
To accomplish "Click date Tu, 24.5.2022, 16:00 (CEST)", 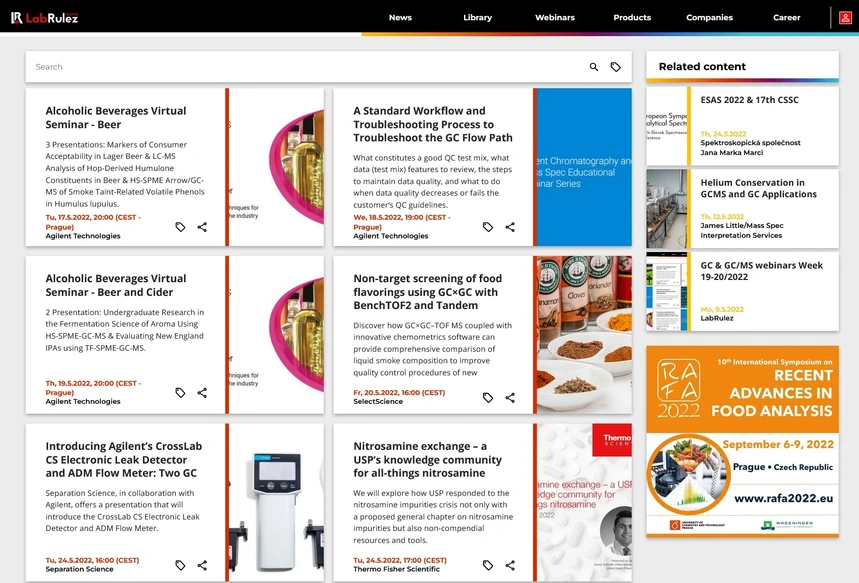I will [x=92, y=560].
